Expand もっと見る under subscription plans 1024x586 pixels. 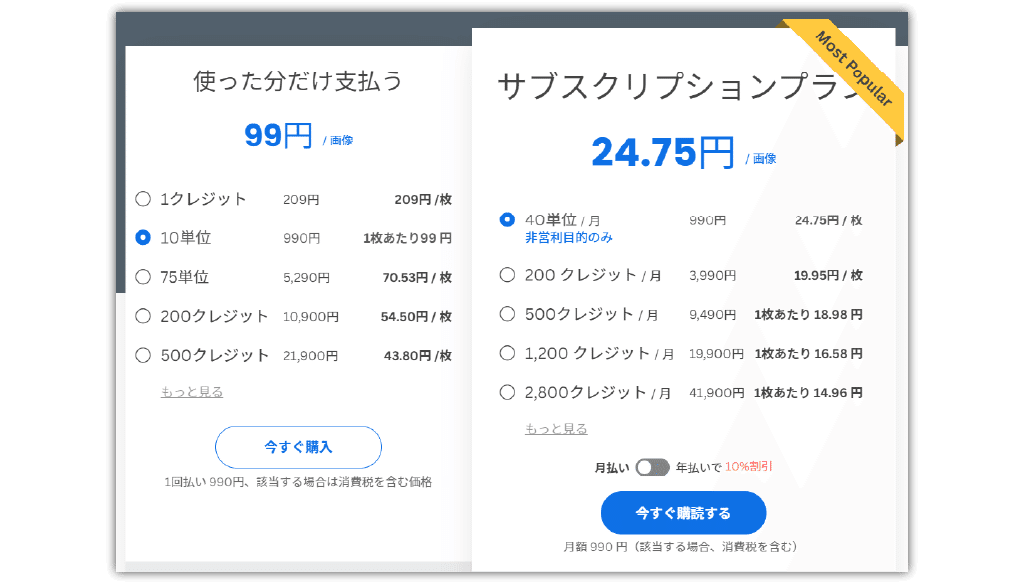[x=556, y=429]
